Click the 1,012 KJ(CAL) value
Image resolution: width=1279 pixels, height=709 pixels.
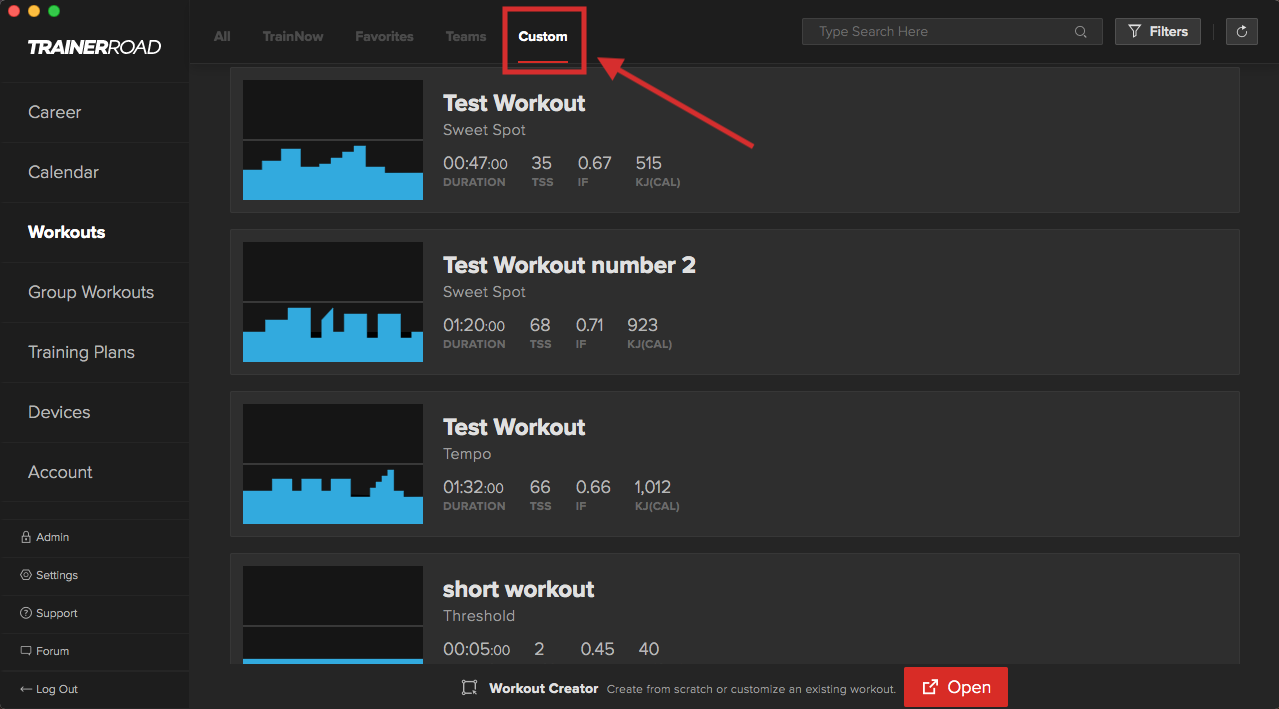(653, 487)
